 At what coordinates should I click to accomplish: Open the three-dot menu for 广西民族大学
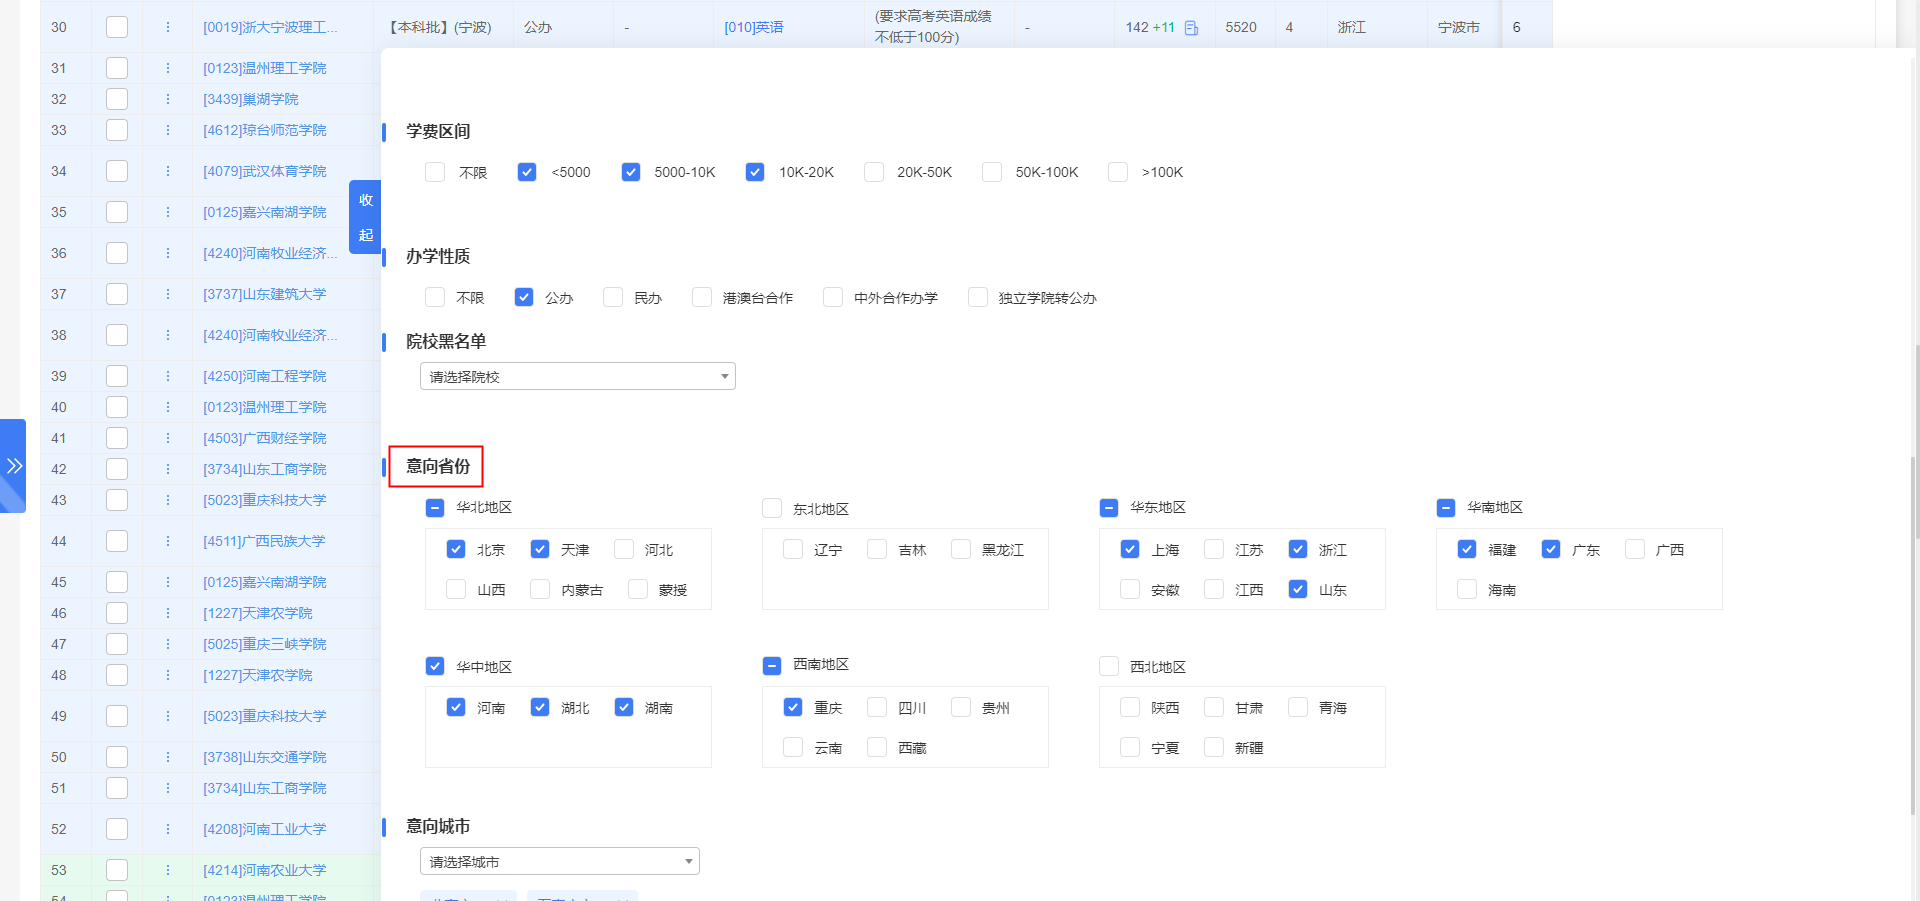pos(167,541)
